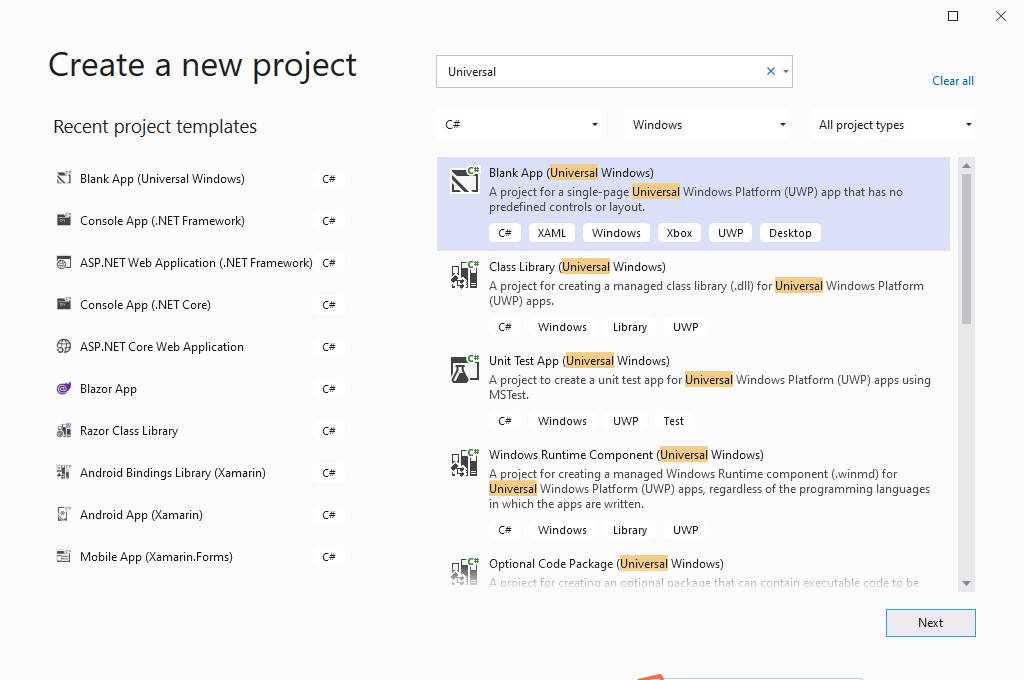Clear search text with the X icon

click(770, 72)
